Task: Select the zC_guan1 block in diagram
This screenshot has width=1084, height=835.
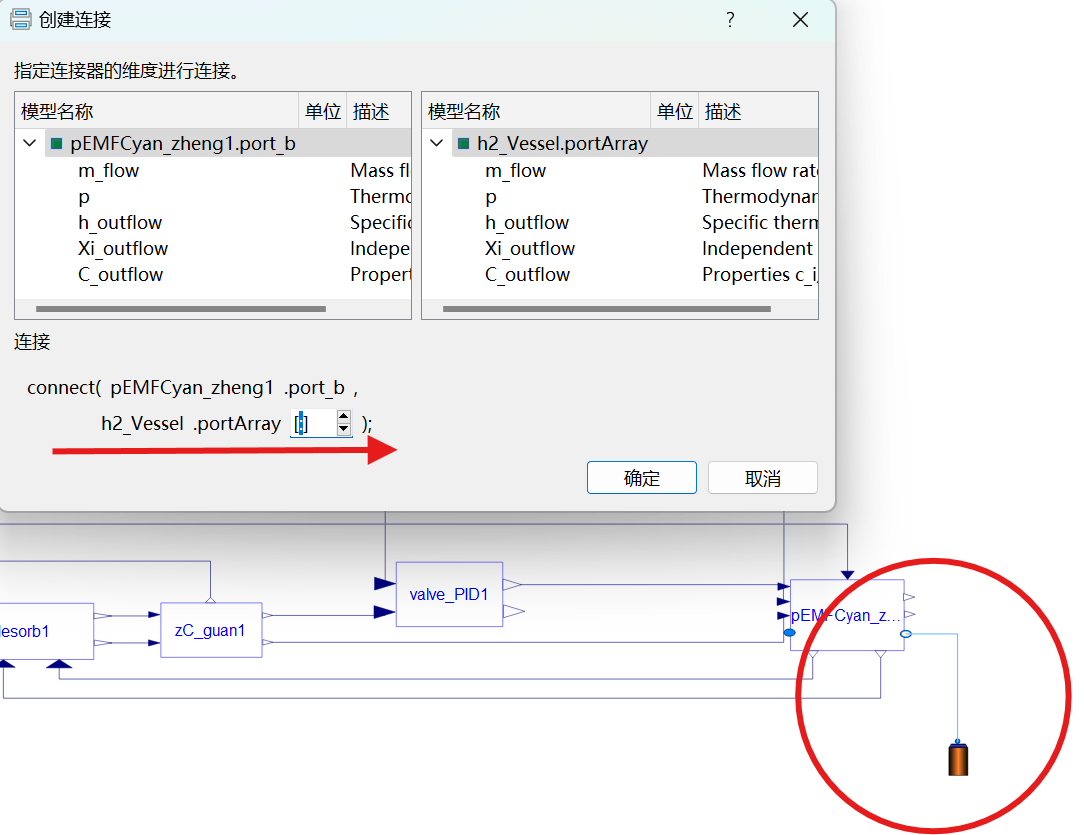Action: [x=211, y=630]
